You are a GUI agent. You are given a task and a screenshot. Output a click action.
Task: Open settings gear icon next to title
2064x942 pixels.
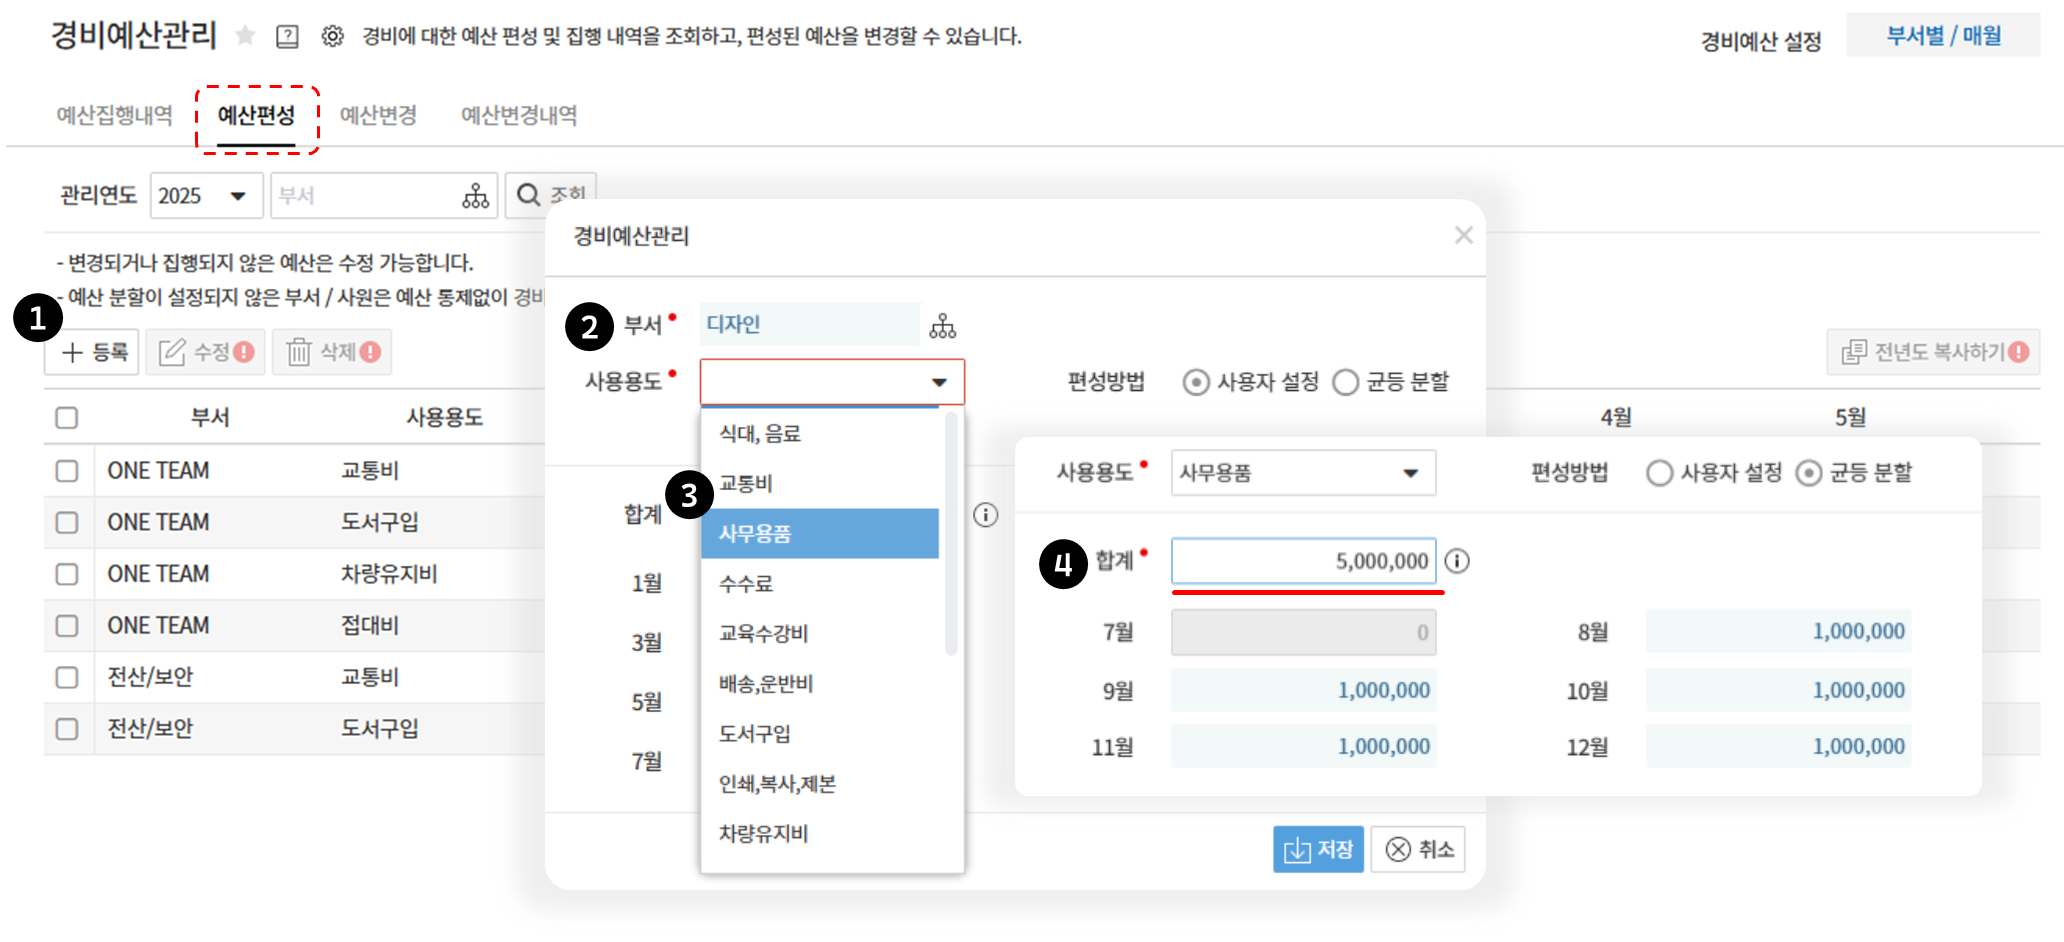(332, 37)
